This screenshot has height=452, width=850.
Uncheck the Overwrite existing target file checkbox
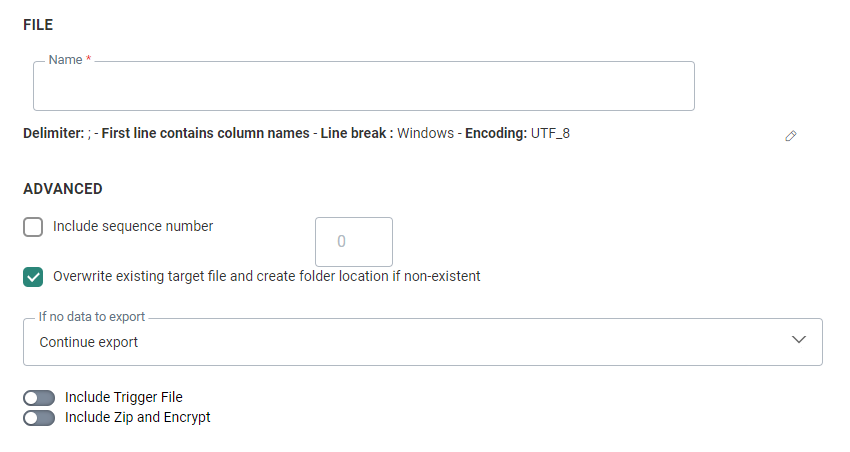click(x=33, y=276)
